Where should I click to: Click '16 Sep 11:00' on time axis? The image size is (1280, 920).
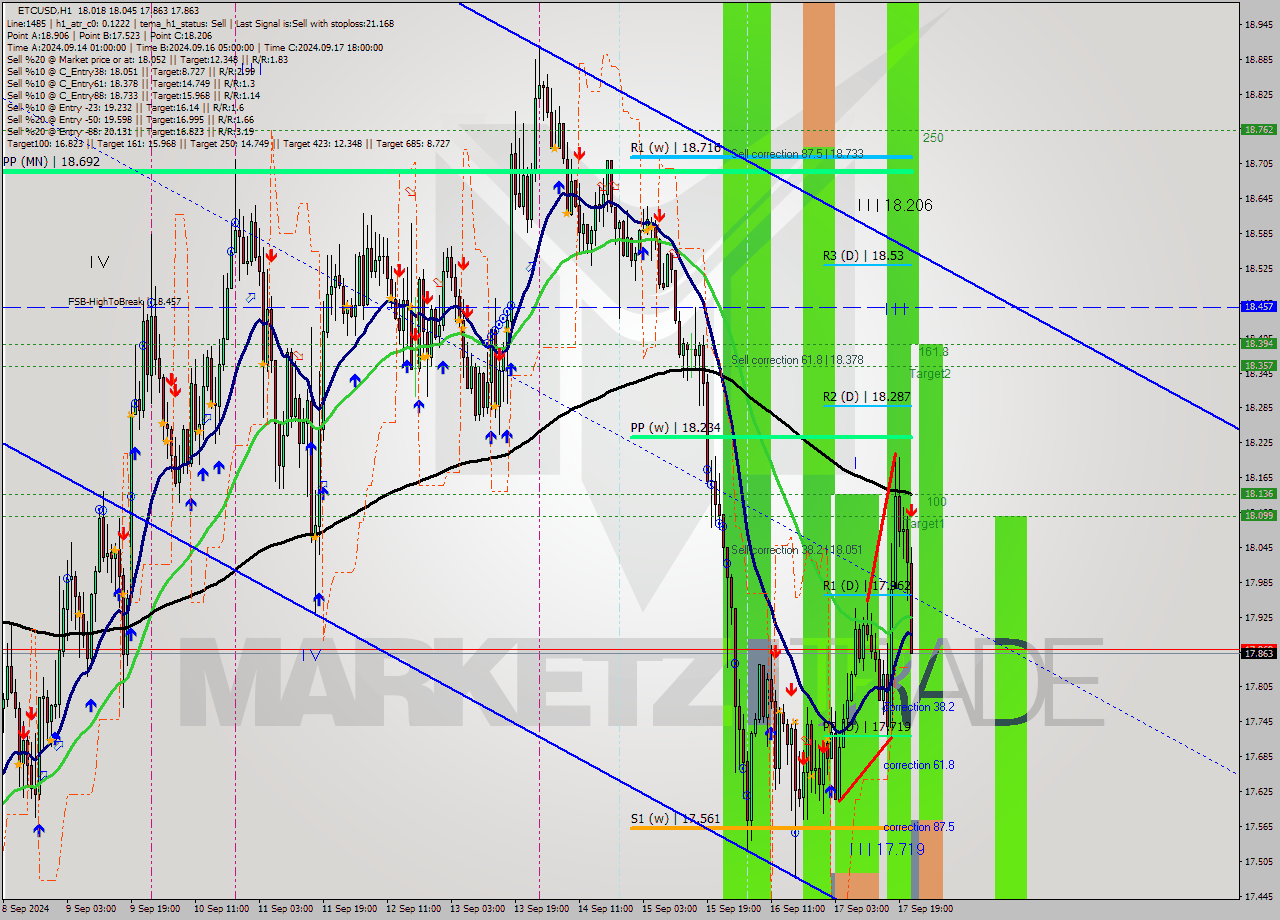coord(797,909)
